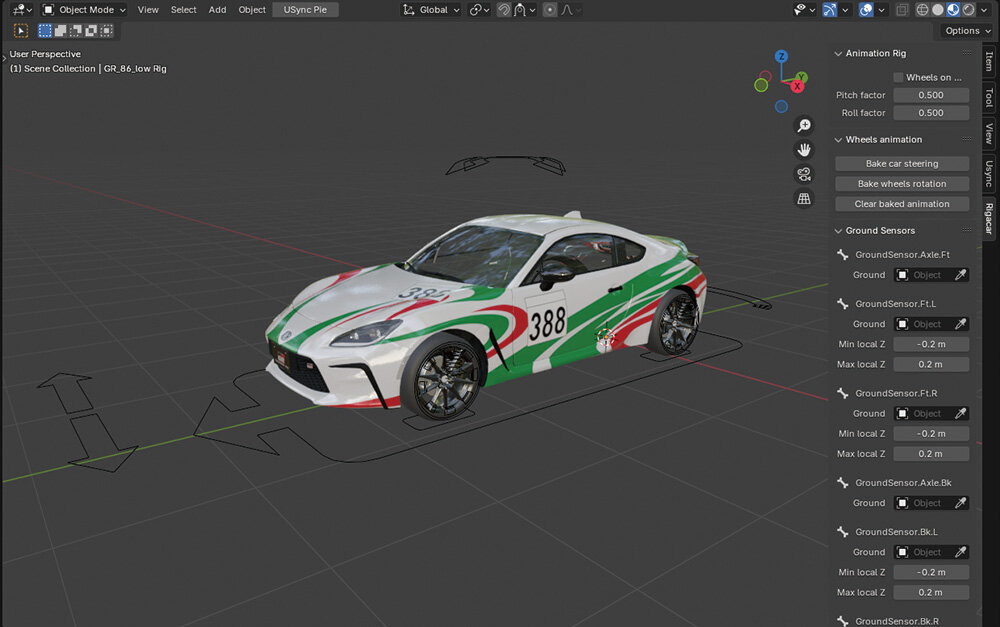Select wireframe shading mode icon

coord(921,10)
